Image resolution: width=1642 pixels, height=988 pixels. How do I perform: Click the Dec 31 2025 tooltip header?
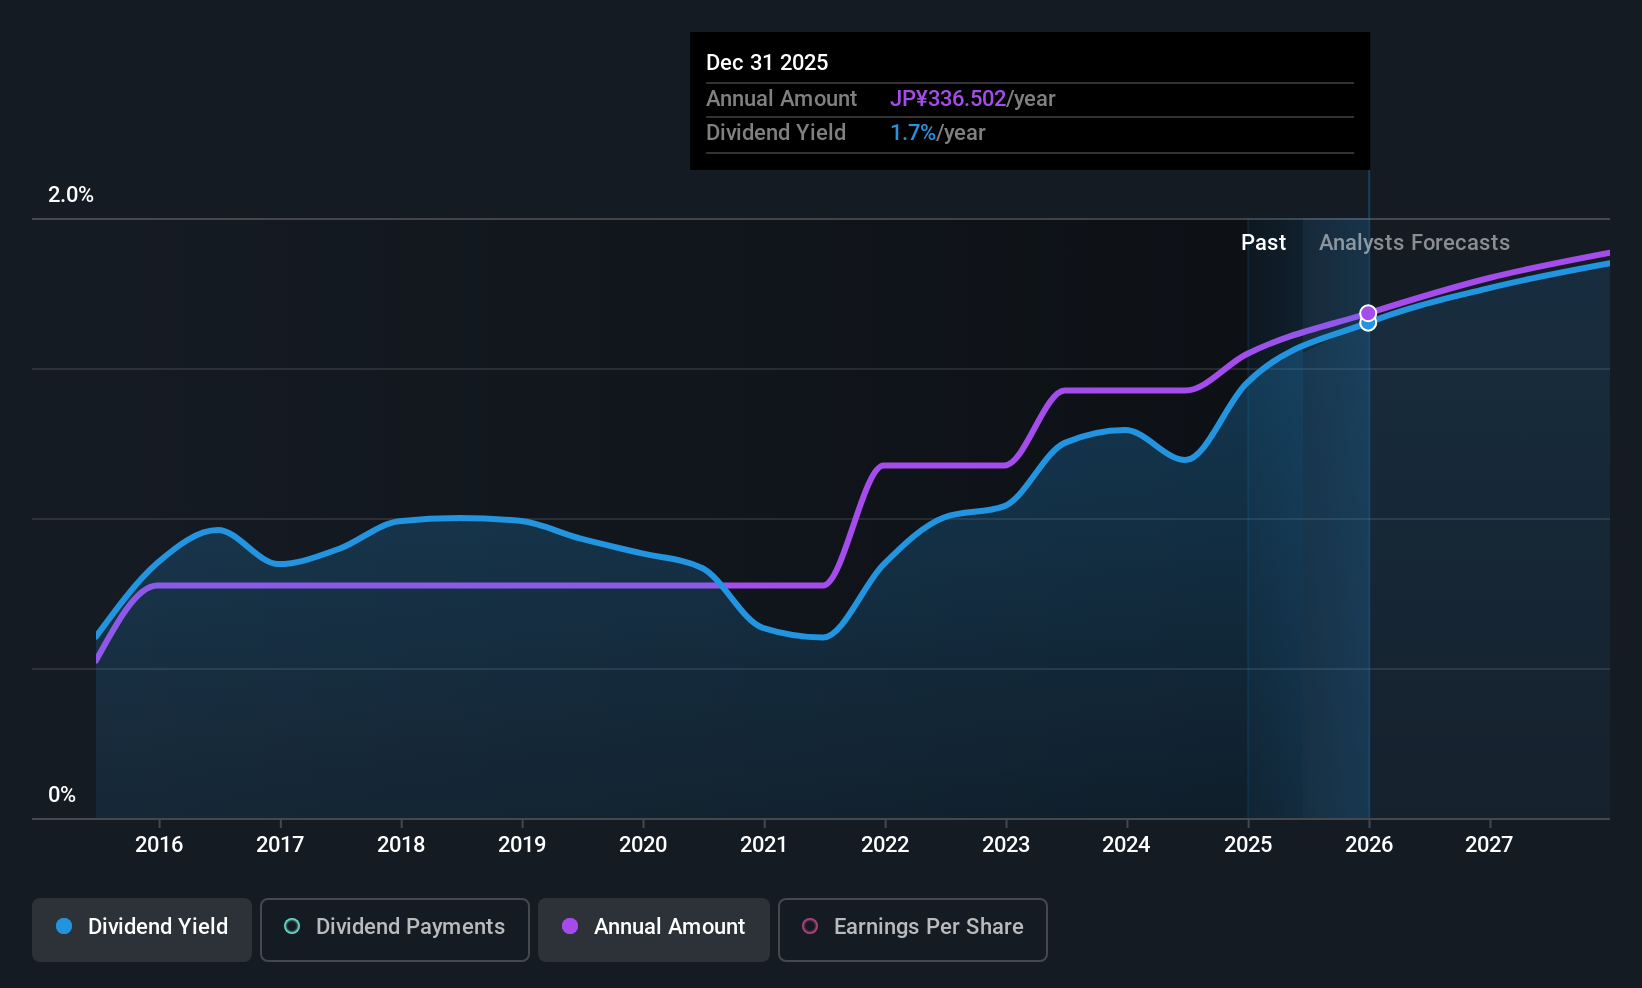pos(767,62)
